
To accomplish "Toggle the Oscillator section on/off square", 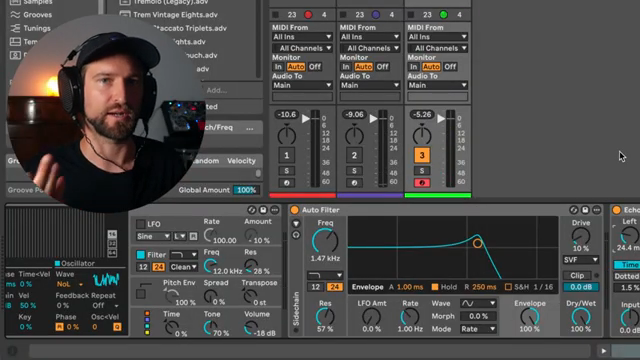I will [x=58, y=263].
